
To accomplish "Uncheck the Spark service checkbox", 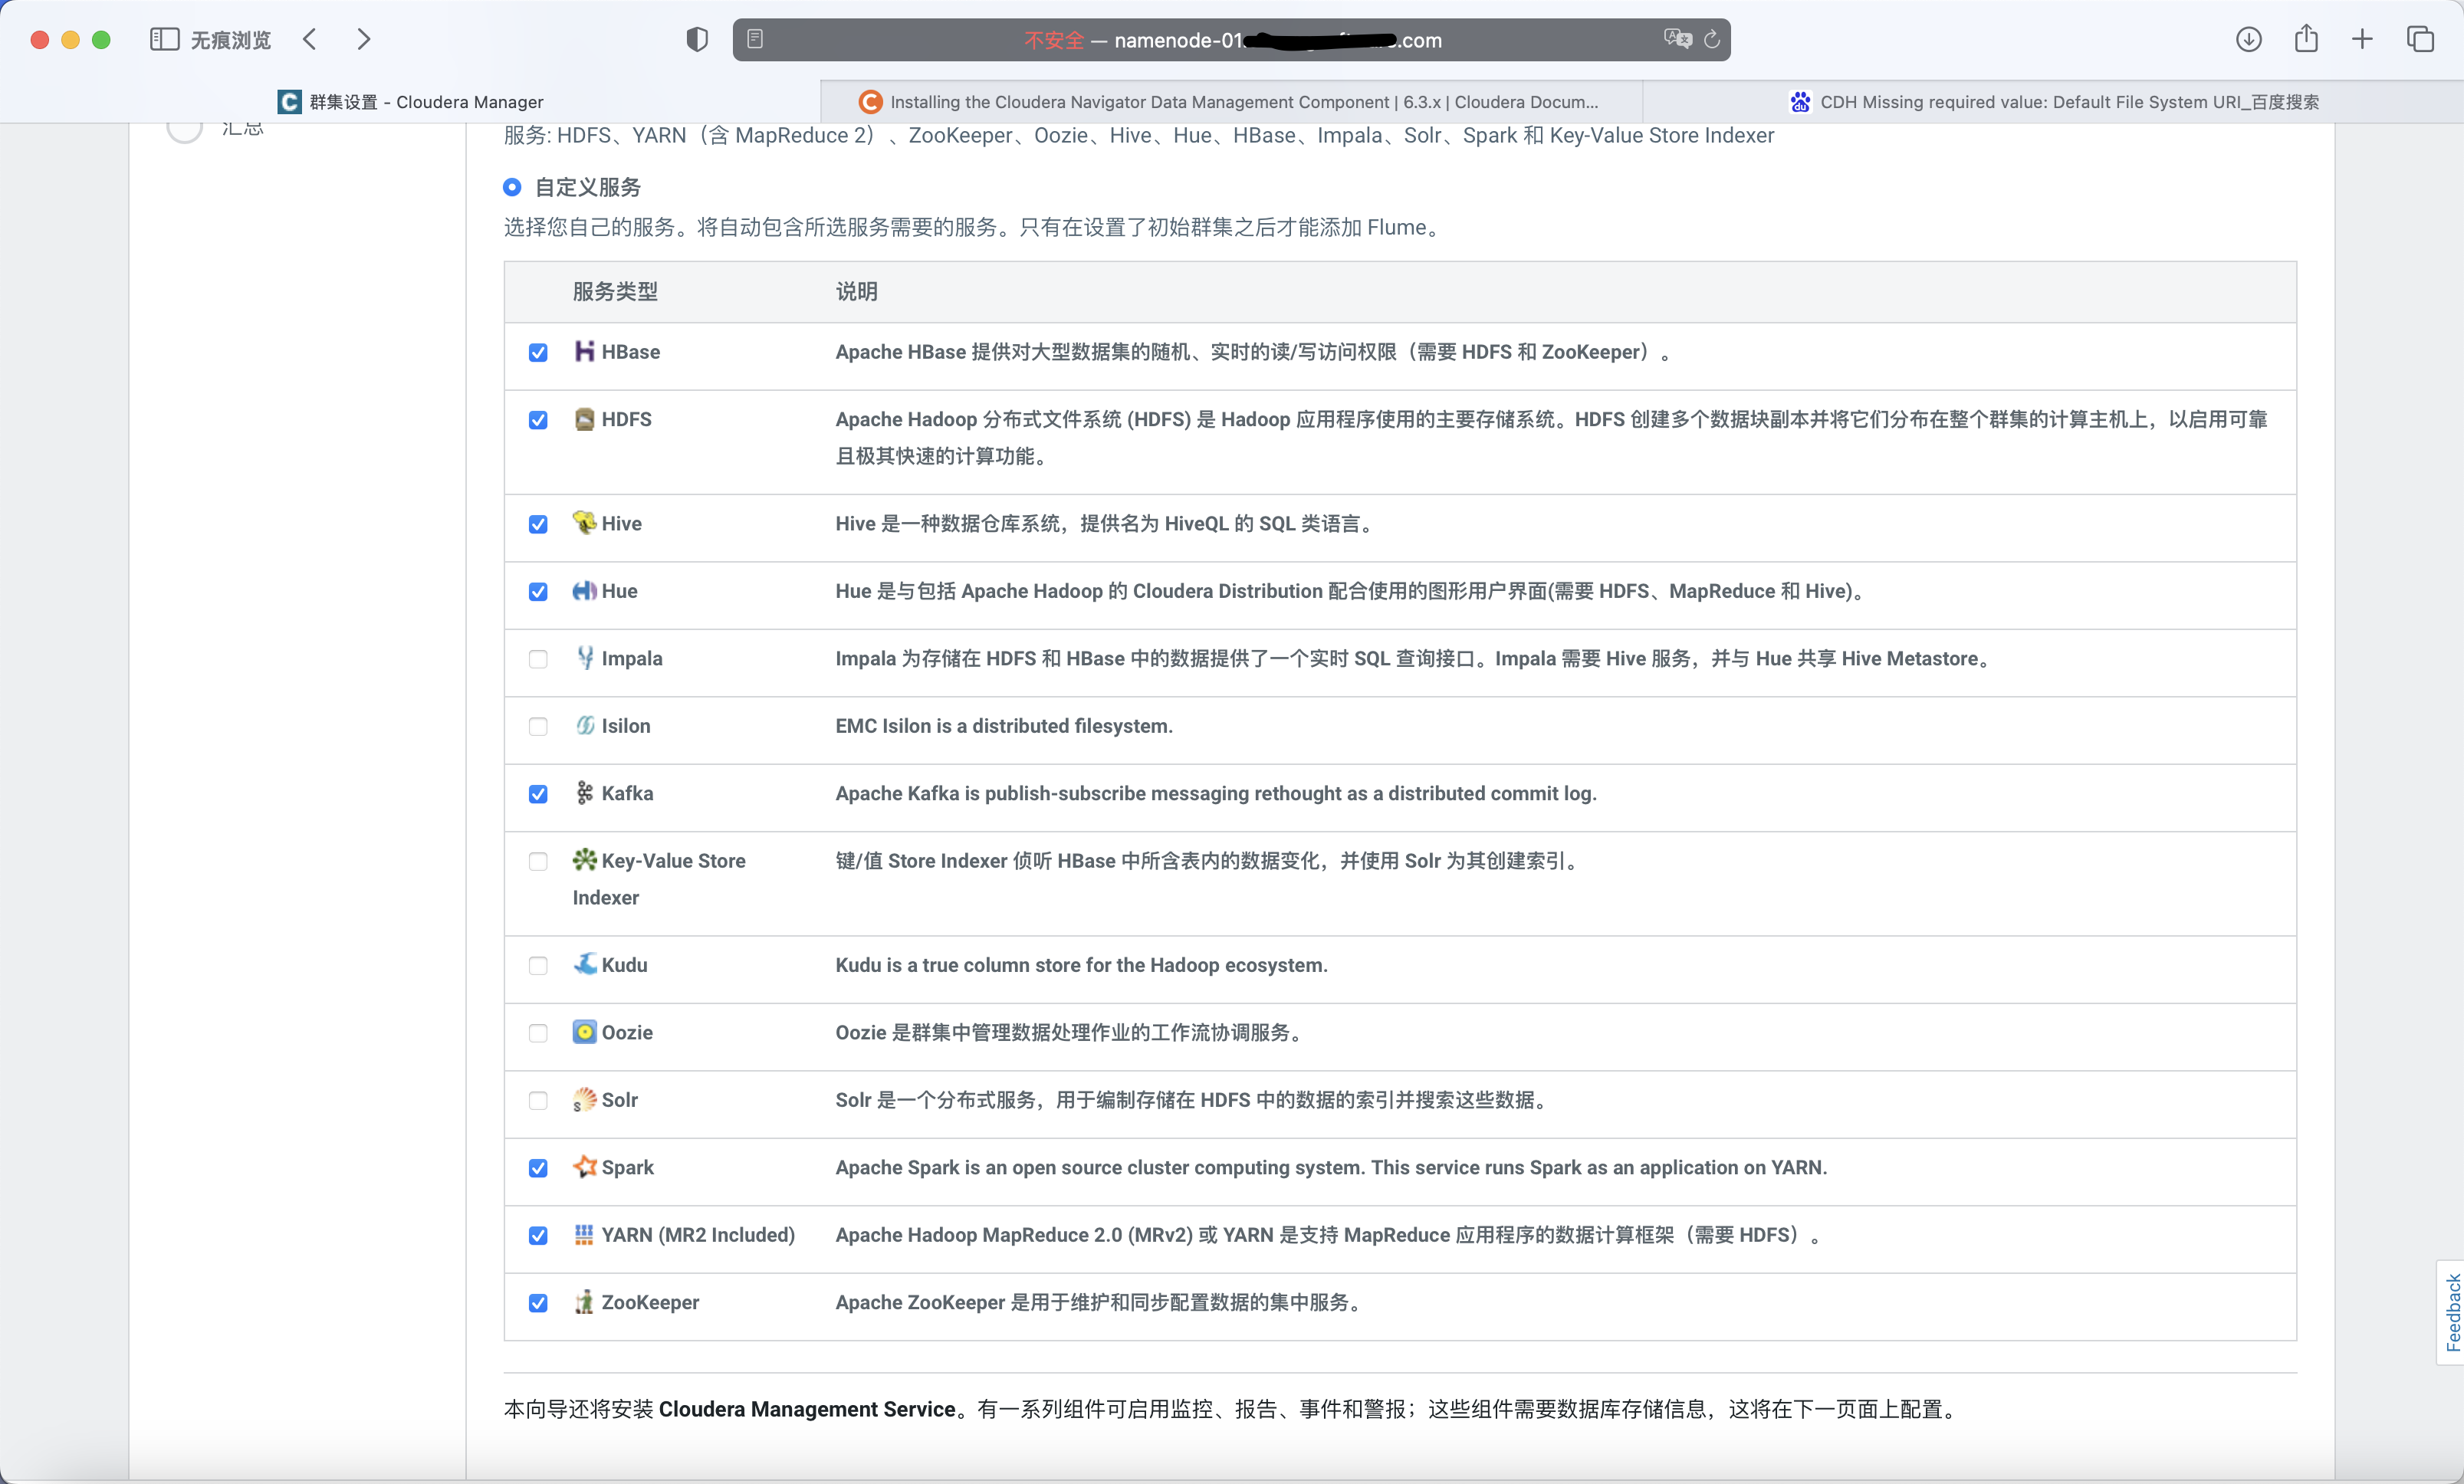I will (538, 1168).
